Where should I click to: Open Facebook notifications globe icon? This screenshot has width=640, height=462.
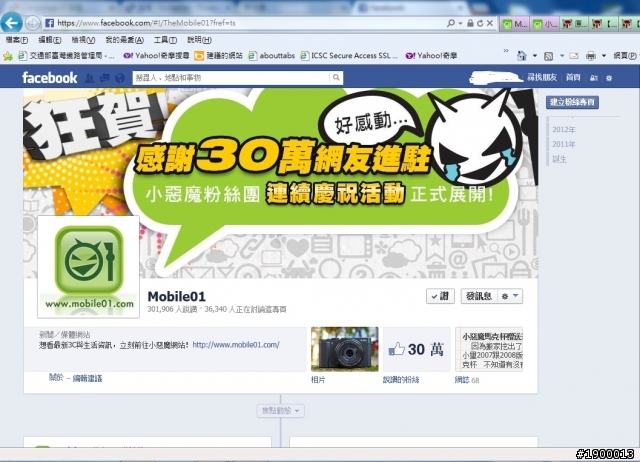pyautogui.click(x=120, y=78)
